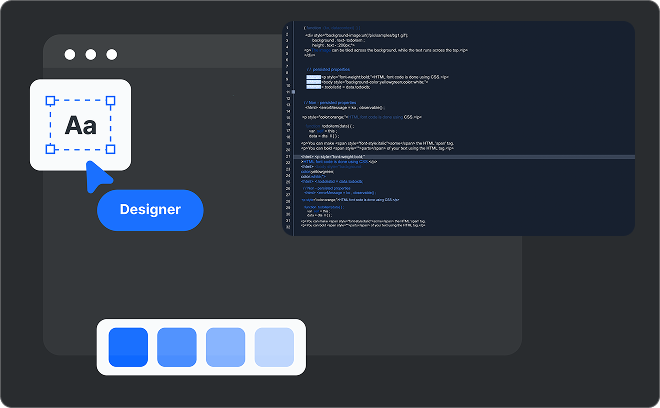Click the middle window control dot

[x=91, y=56]
